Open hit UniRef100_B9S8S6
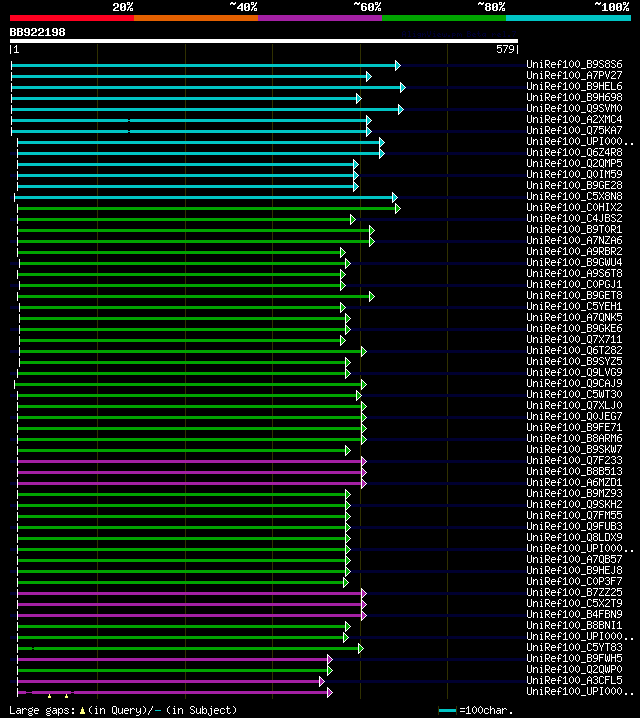This screenshot has height=718, width=640. [x=574, y=64]
